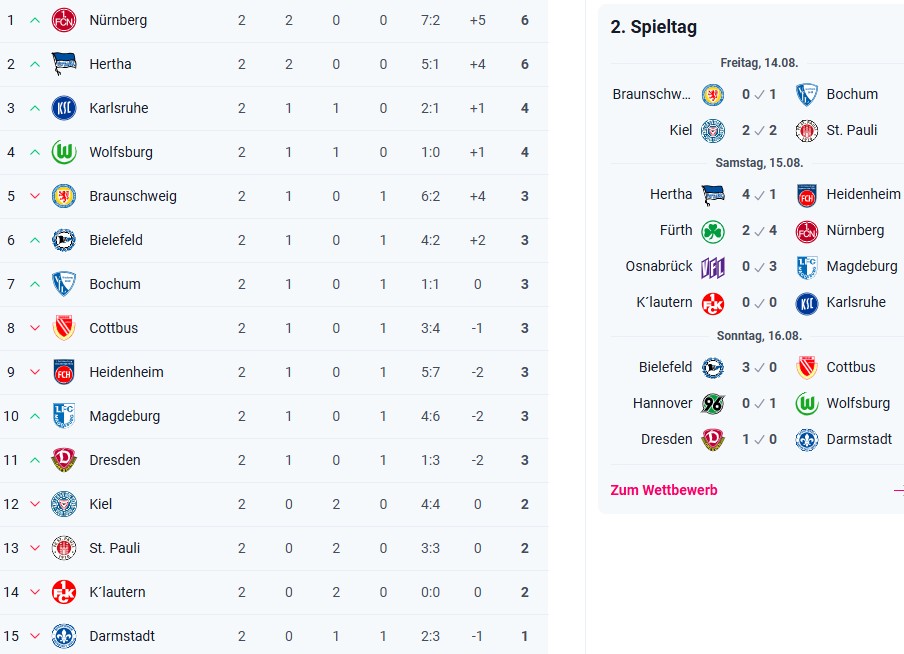Click the Nürnberg club crest in the table

pyautogui.click(x=63, y=20)
